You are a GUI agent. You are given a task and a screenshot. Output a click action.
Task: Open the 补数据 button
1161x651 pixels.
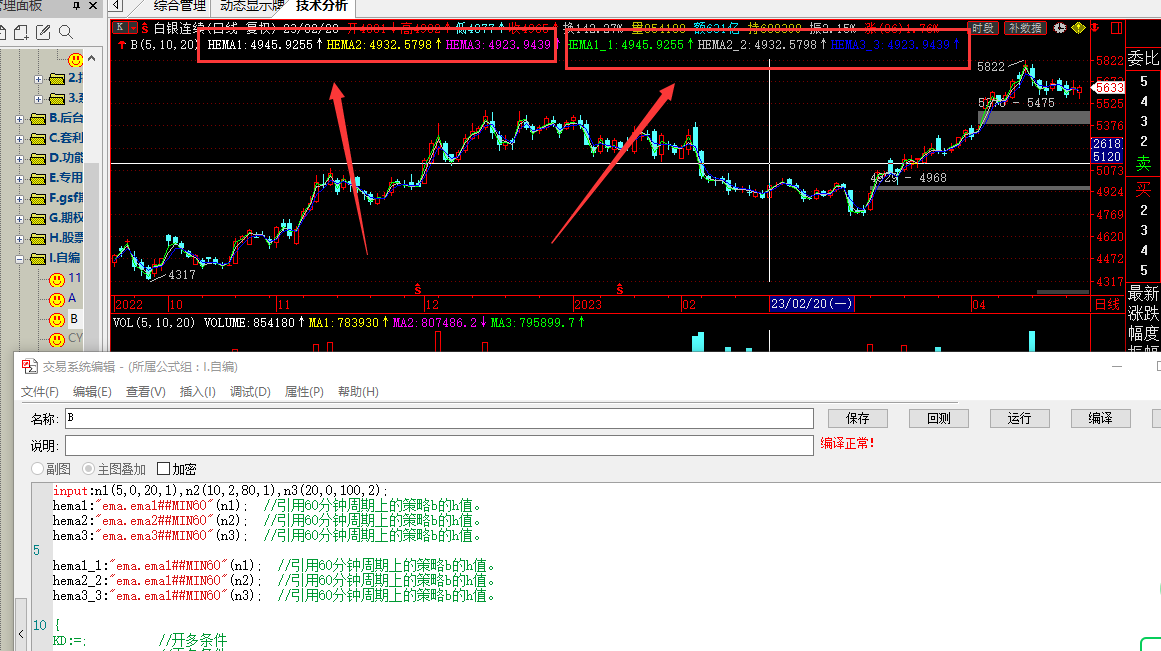coord(1025,28)
